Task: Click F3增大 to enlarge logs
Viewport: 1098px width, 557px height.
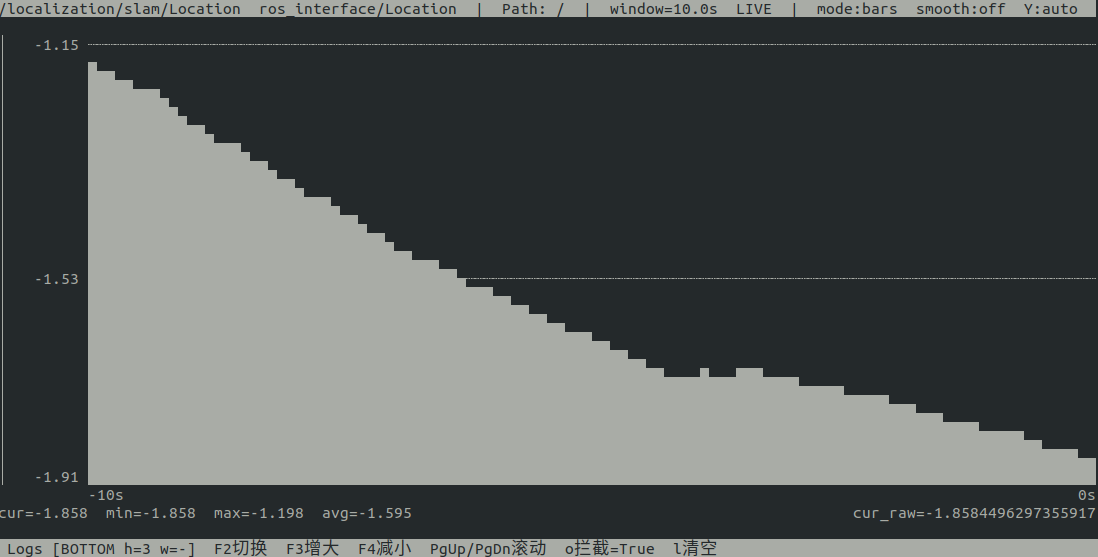Action: [x=312, y=549]
